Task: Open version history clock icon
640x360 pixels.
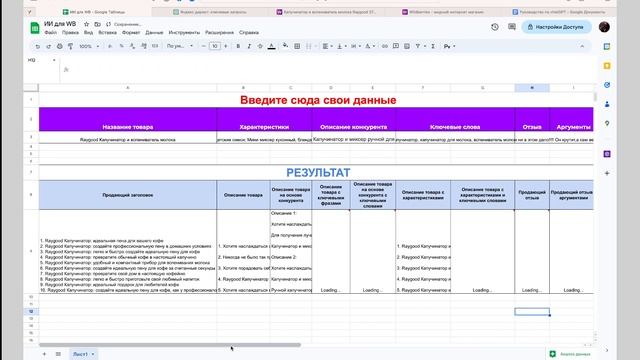Action: coord(495,27)
